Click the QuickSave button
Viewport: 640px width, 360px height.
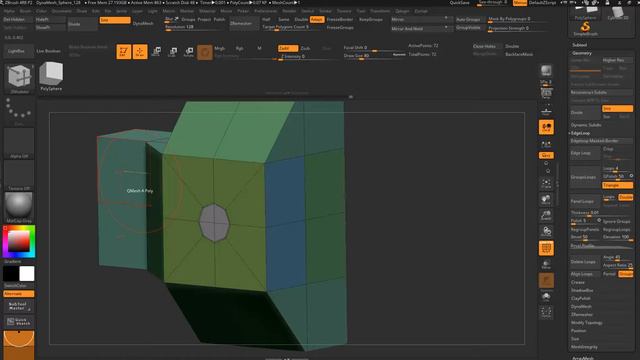tap(460, 3)
